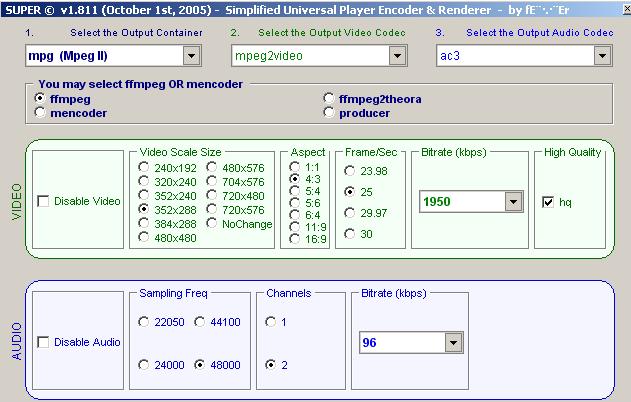Select 240x192 video scale size
The image size is (631, 402).
pos(143,167)
